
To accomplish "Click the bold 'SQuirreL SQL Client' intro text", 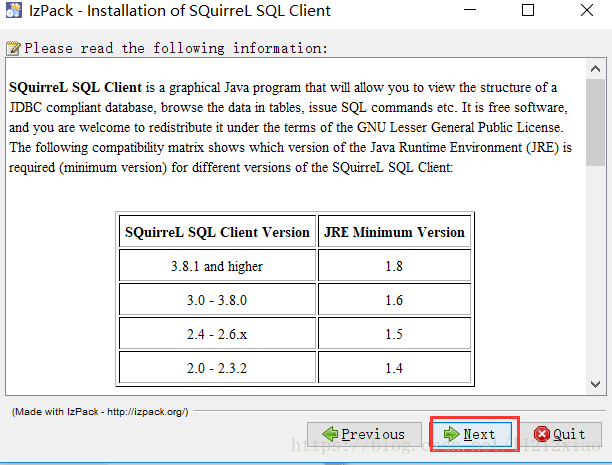I will pyautogui.click(x=75, y=87).
